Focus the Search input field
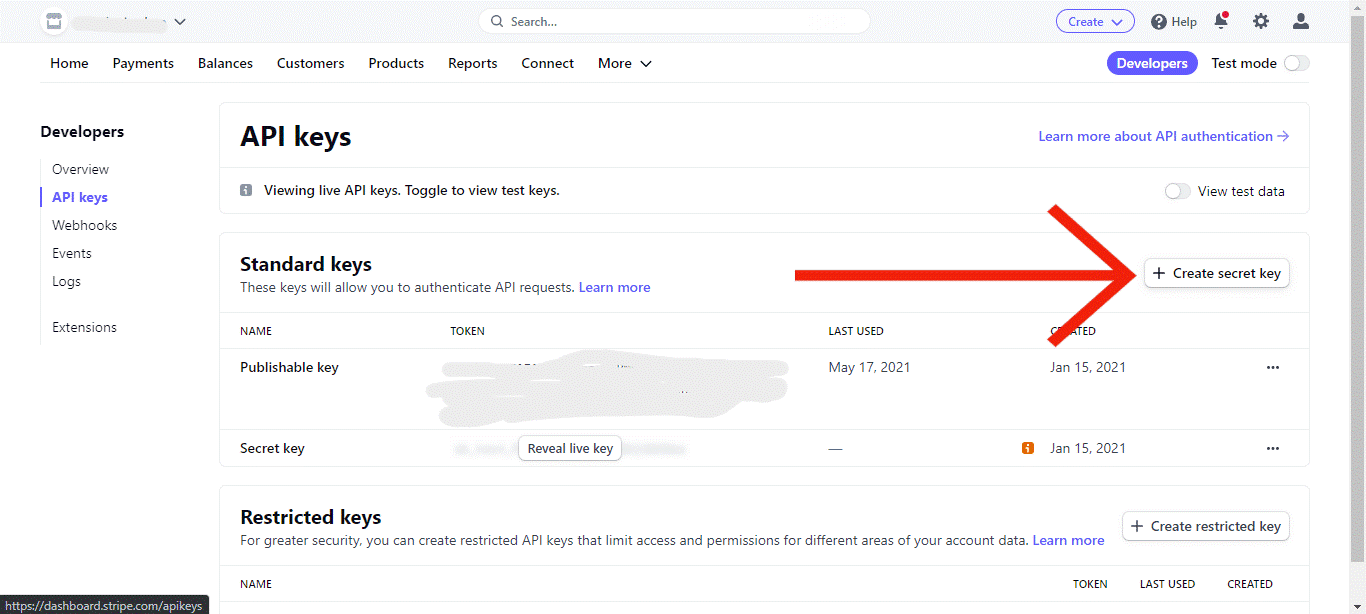 [674, 21]
